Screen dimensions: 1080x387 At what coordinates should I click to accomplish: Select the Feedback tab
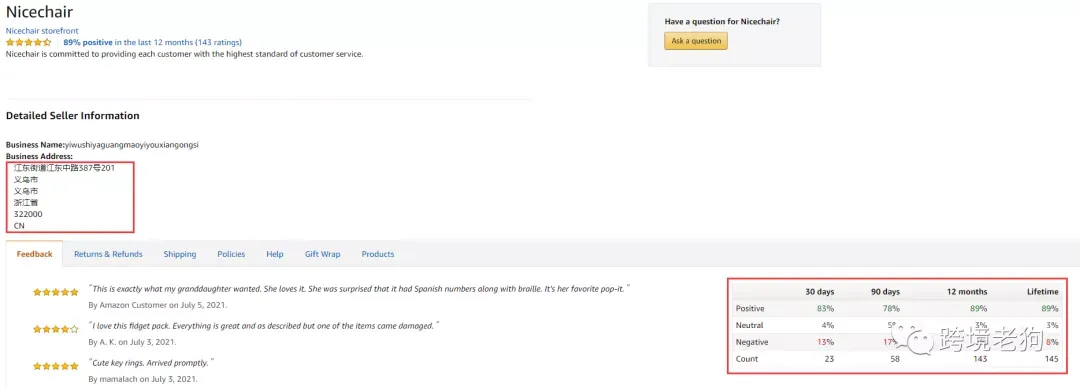(x=34, y=254)
